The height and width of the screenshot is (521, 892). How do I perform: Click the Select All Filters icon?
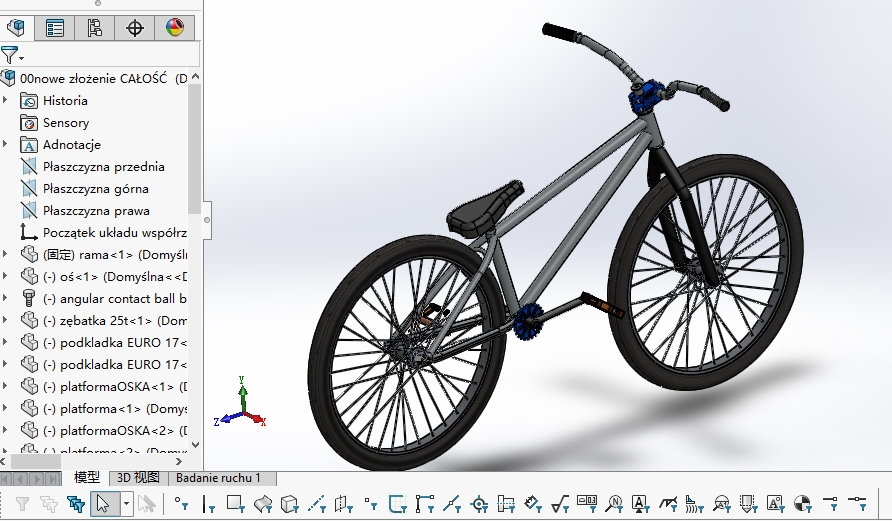[49, 504]
